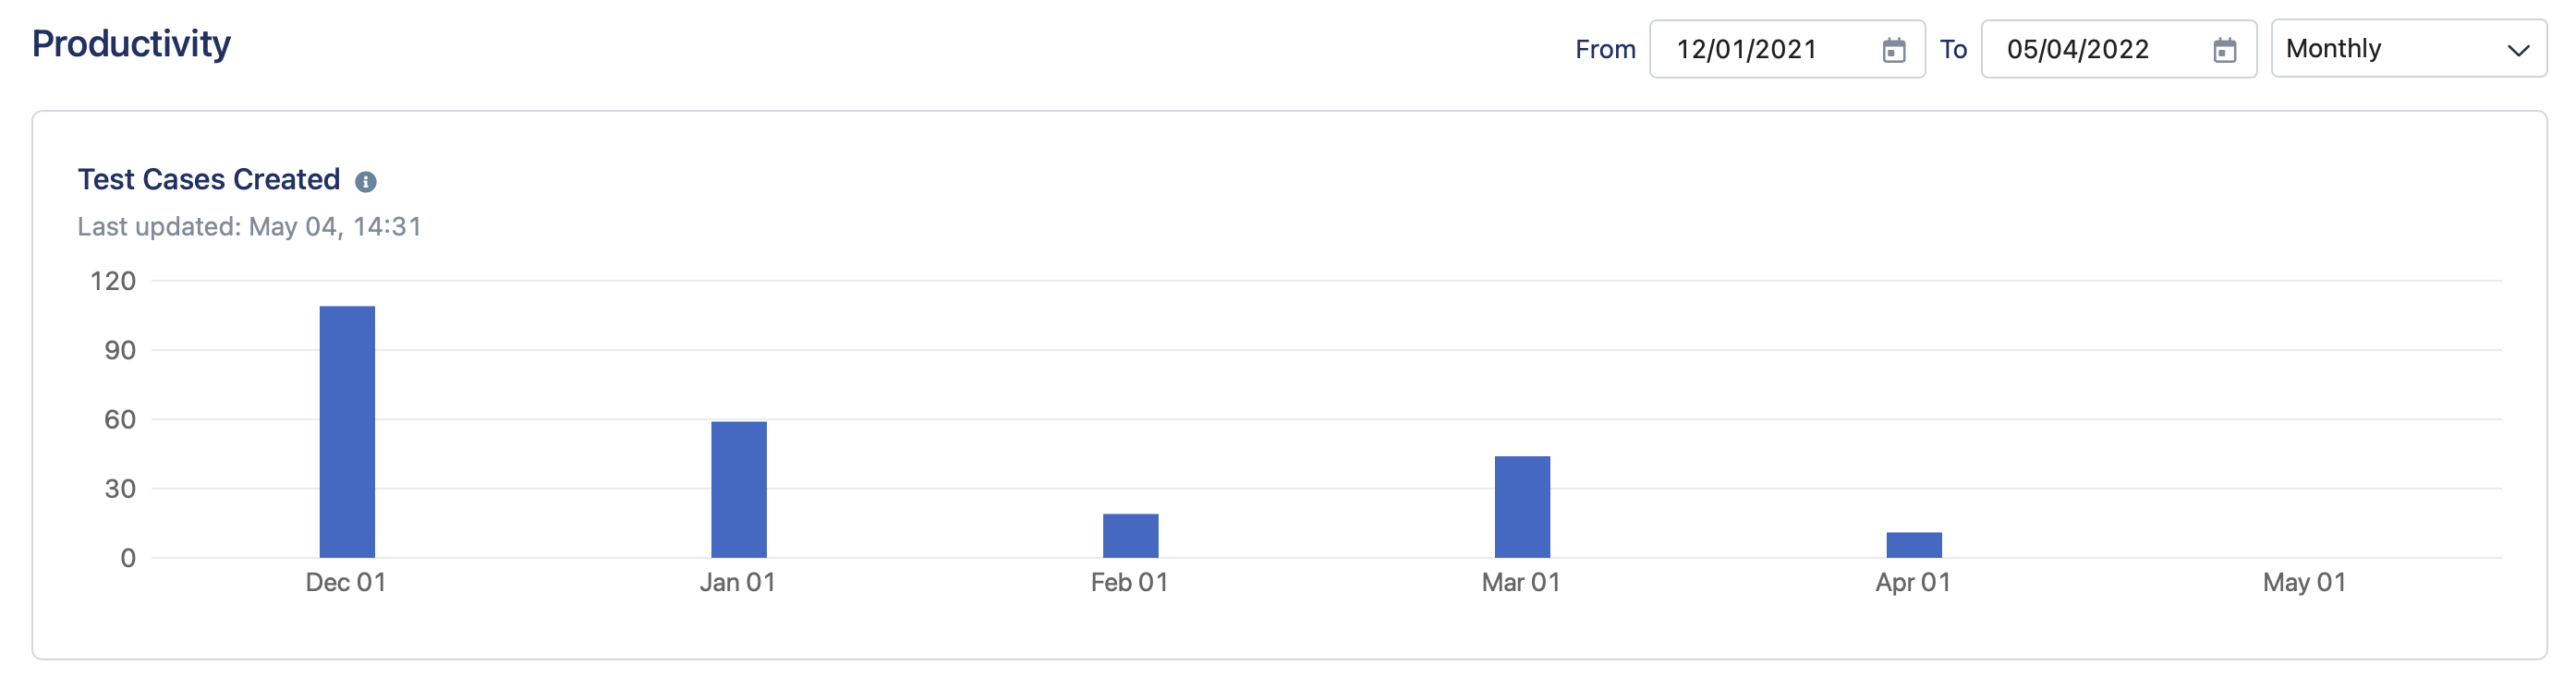
Task: Click the info icon beside Test Cases Created
Action: coord(366,182)
